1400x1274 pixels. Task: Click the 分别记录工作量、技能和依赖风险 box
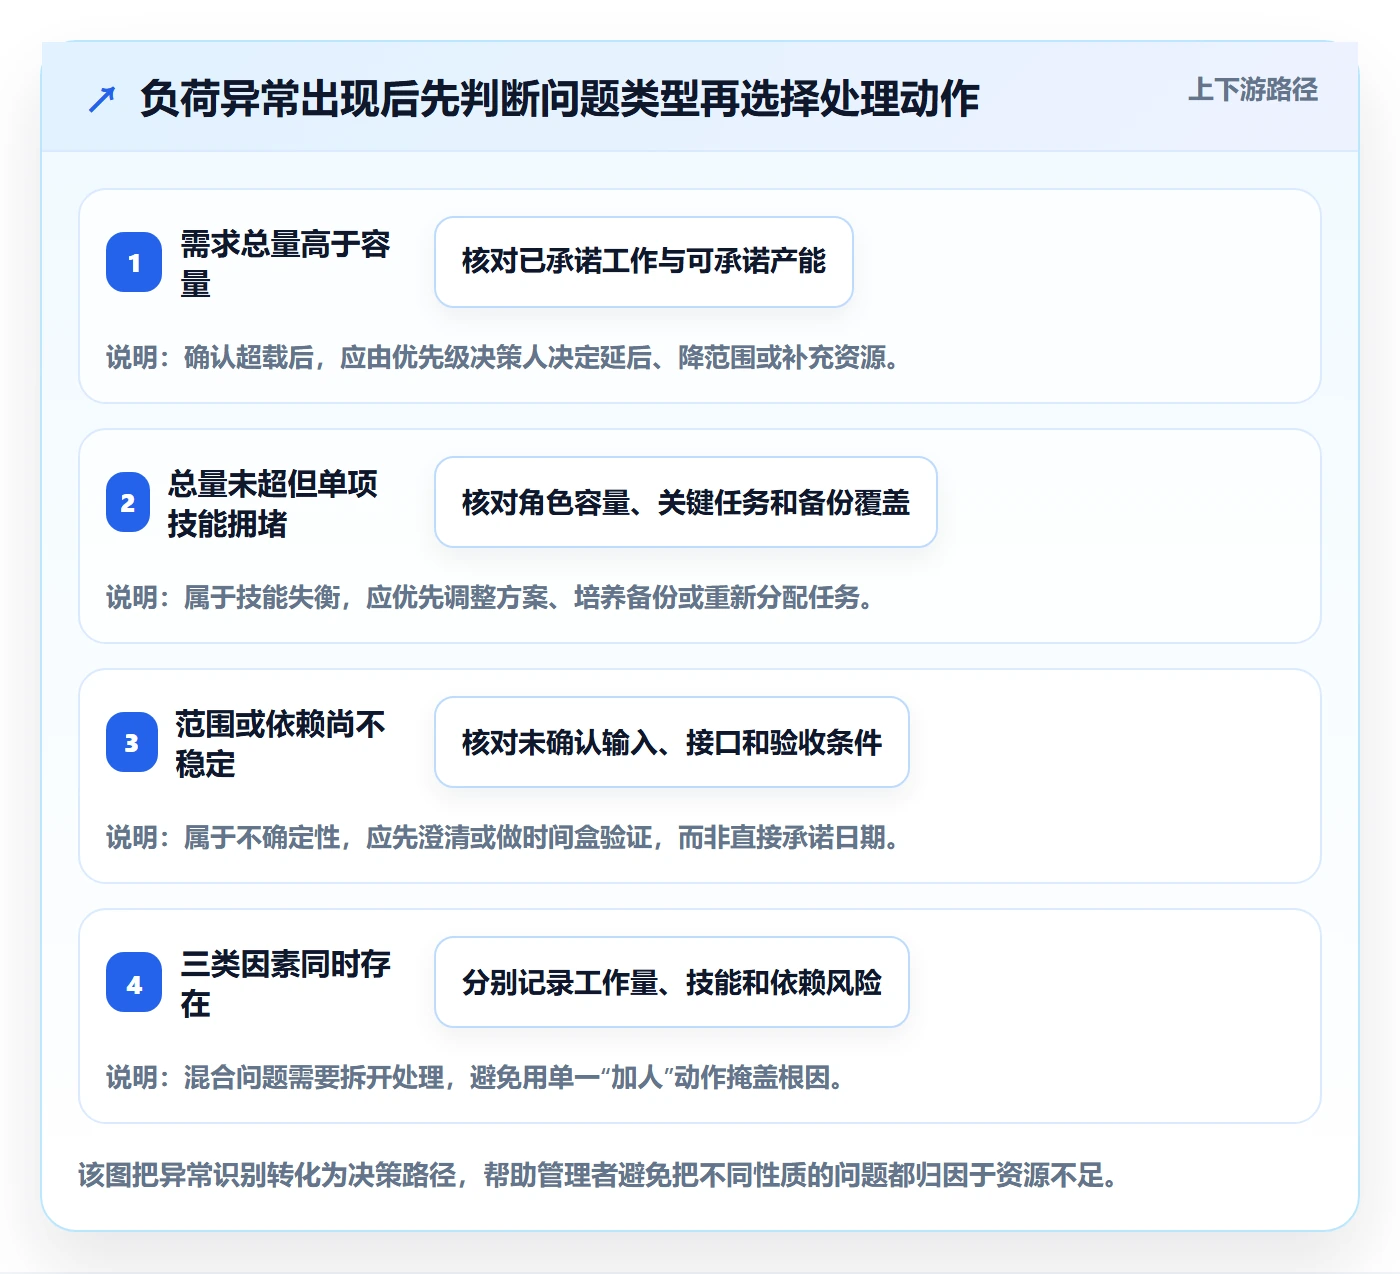672,982
